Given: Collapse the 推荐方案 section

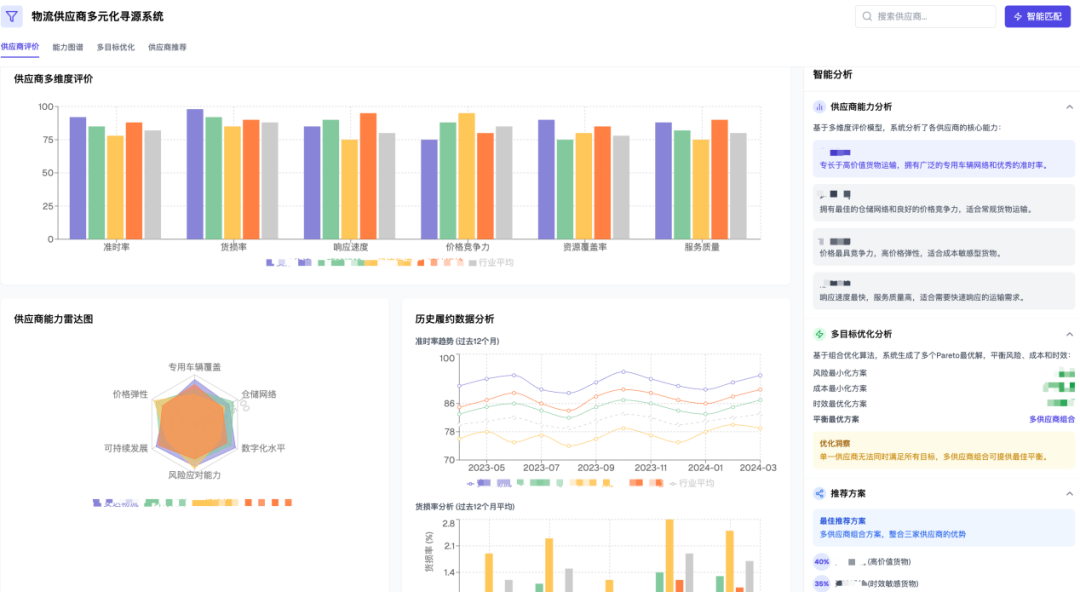Looking at the screenshot, I should [x=1069, y=493].
